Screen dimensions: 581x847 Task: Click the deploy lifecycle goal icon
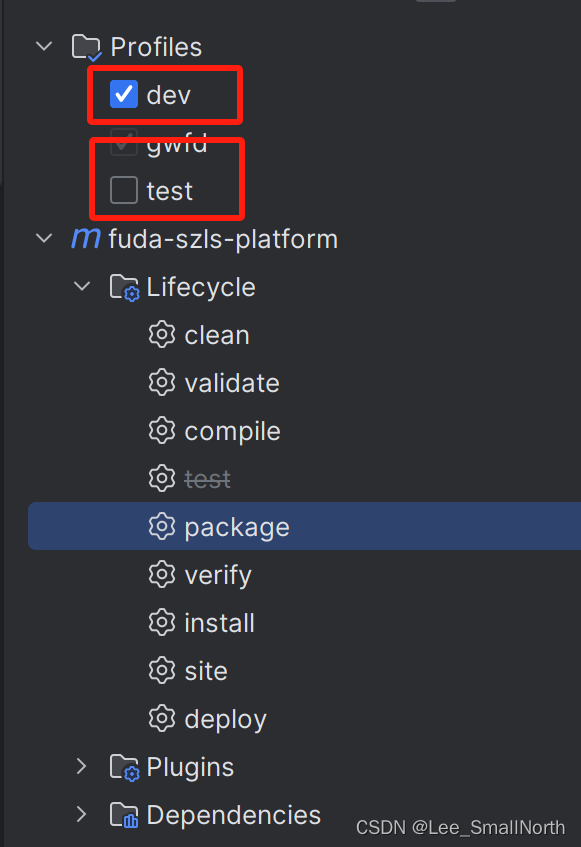tap(162, 718)
